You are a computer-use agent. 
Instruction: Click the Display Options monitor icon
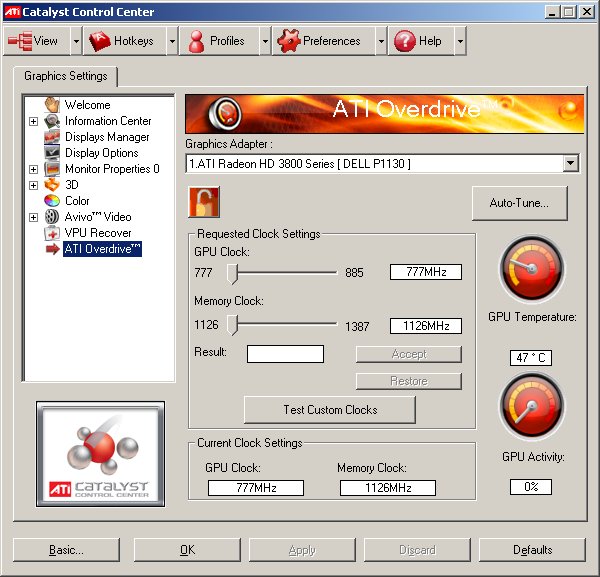(52, 153)
